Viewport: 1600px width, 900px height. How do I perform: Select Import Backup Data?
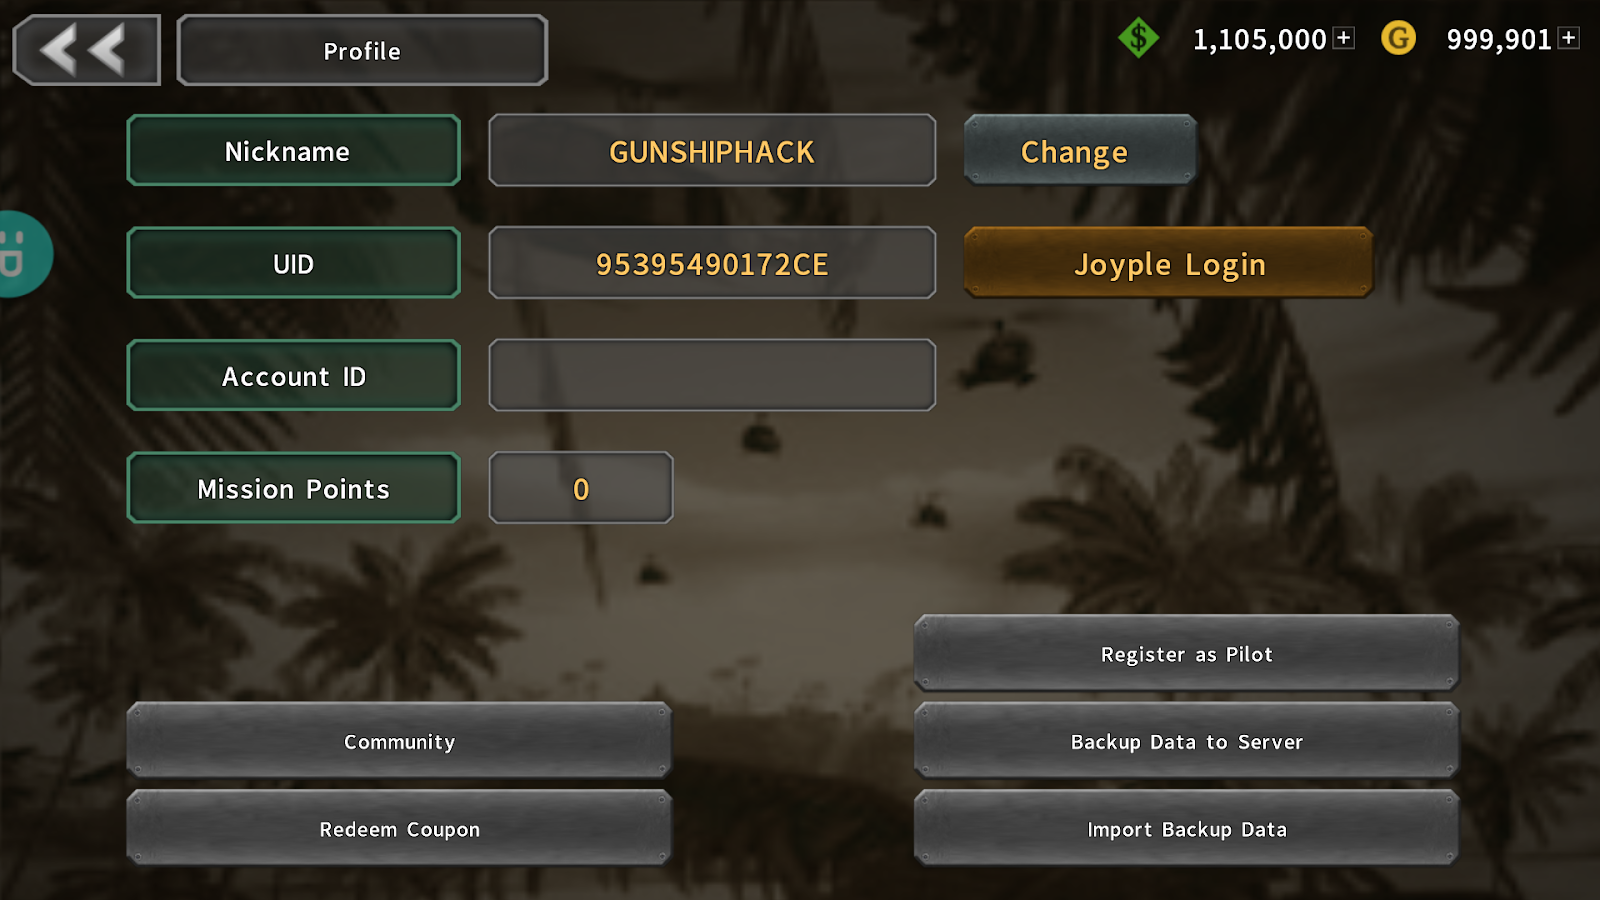tap(1186, 828)
